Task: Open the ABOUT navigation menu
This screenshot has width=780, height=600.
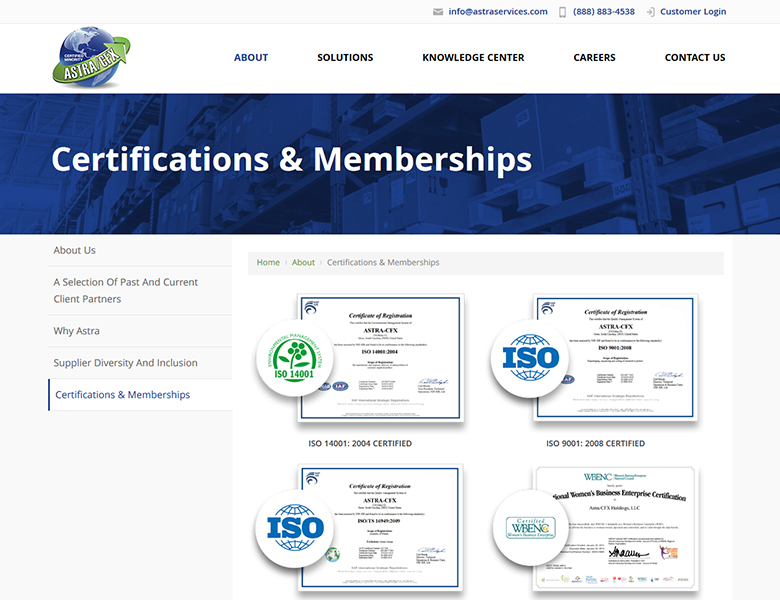Action: [251, 58]
